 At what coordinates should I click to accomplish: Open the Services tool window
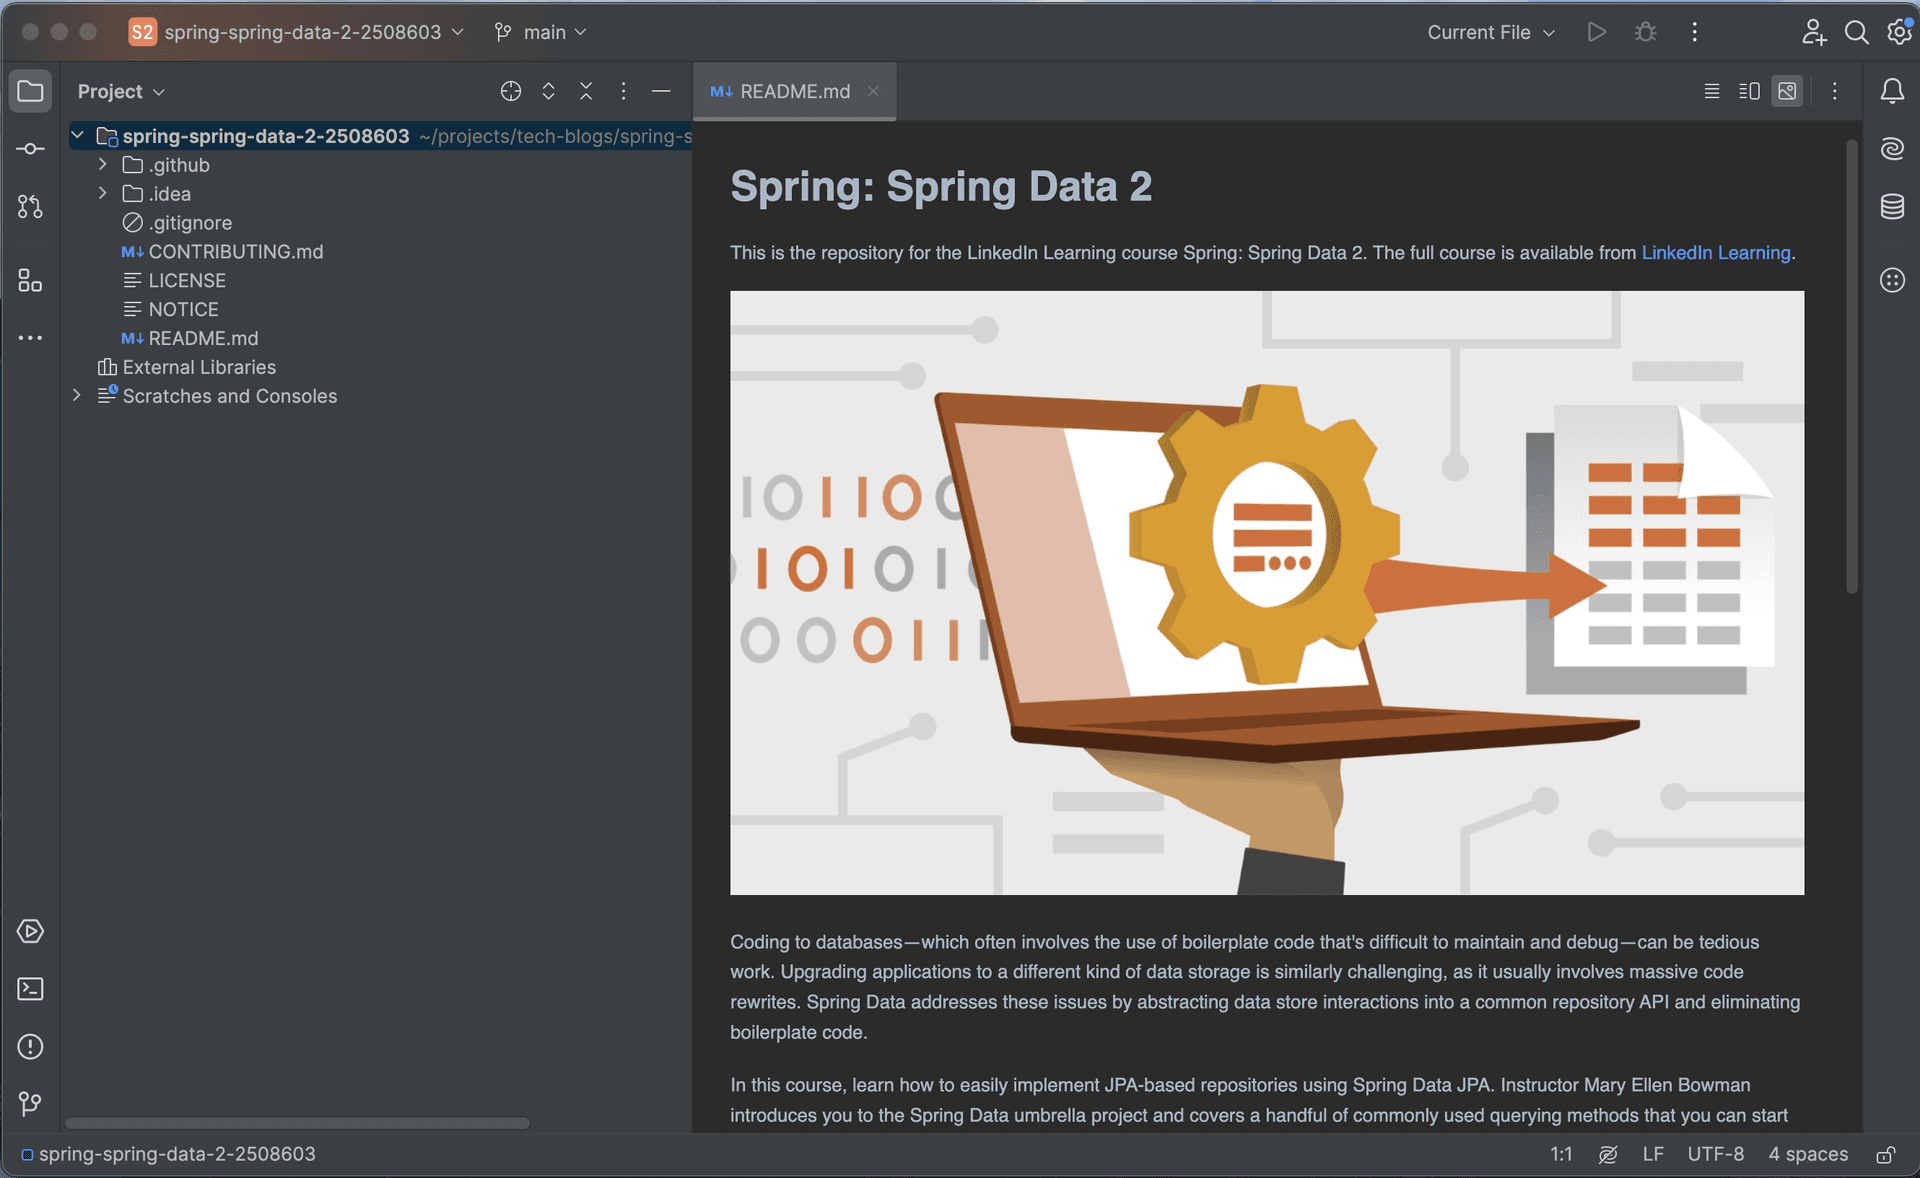coord(30,931)
